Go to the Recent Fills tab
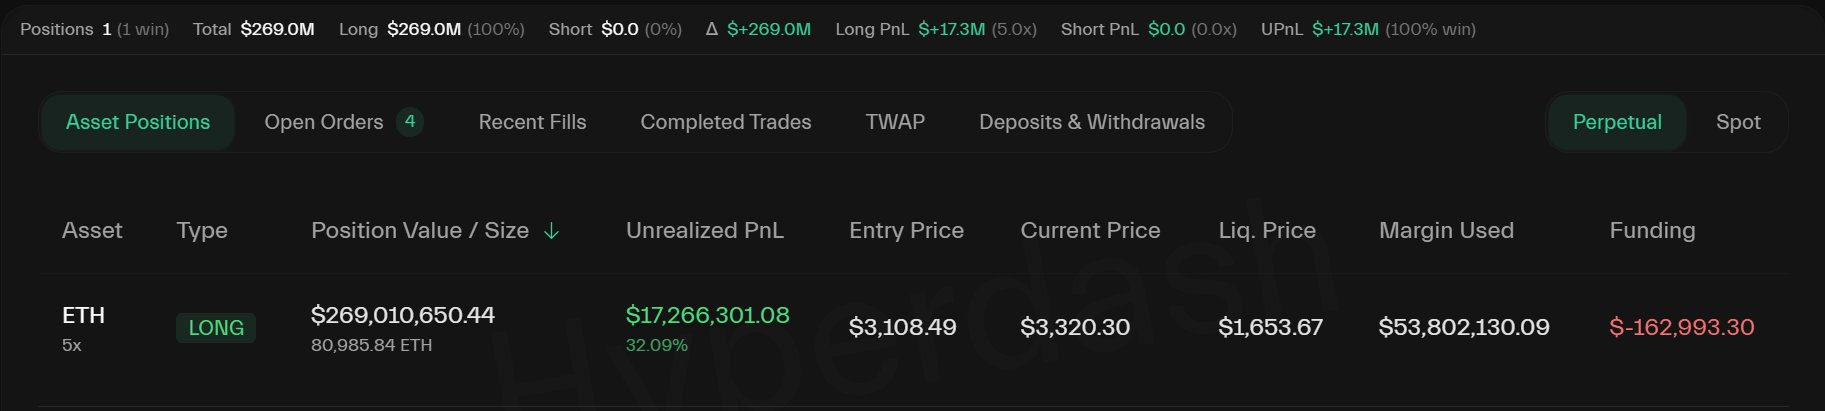The image size is (1825, 411). tap(532, 122)
